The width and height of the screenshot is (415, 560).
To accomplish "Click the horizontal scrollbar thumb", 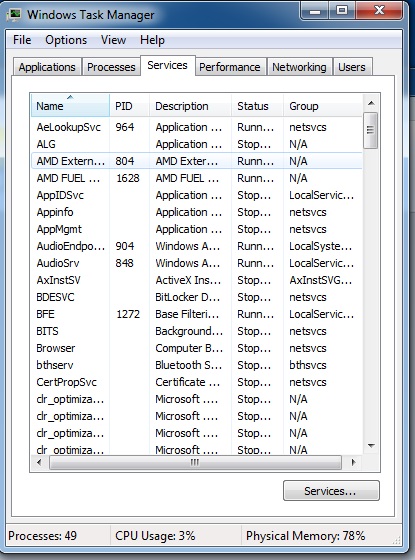I will pyautogui.click(x=195, y=462).
